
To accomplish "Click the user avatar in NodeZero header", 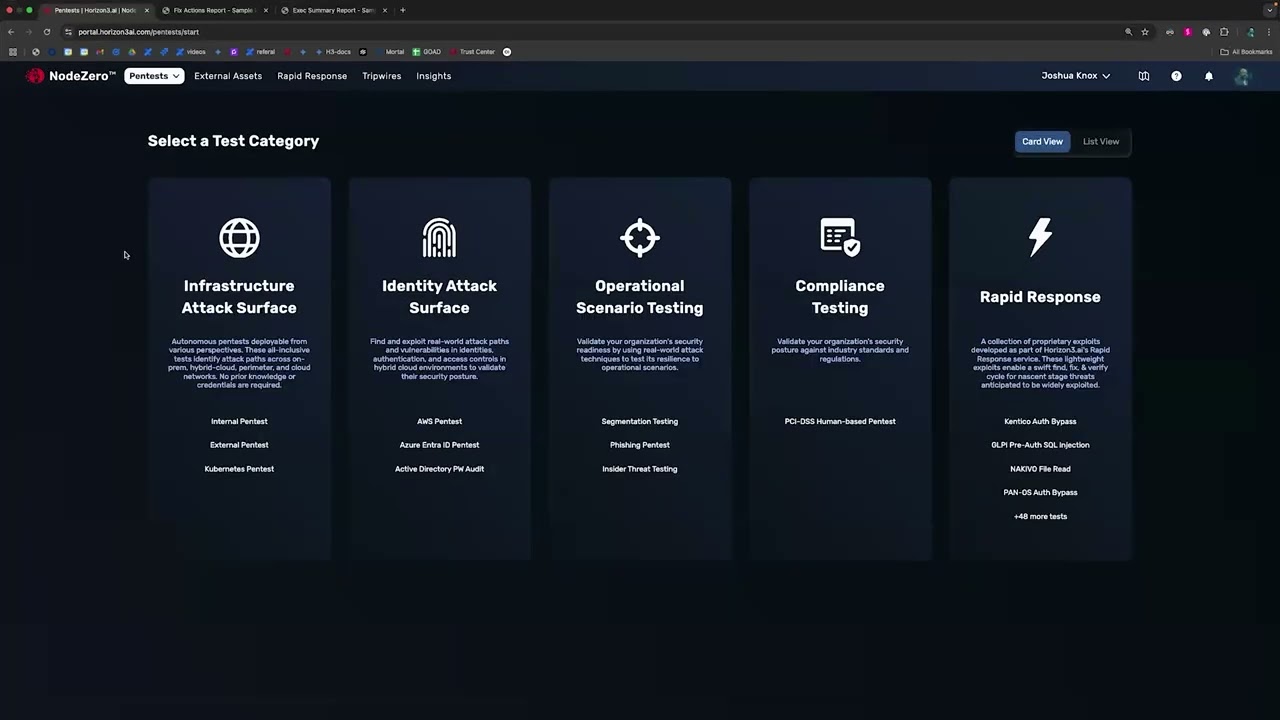I will pos(1242,76).
